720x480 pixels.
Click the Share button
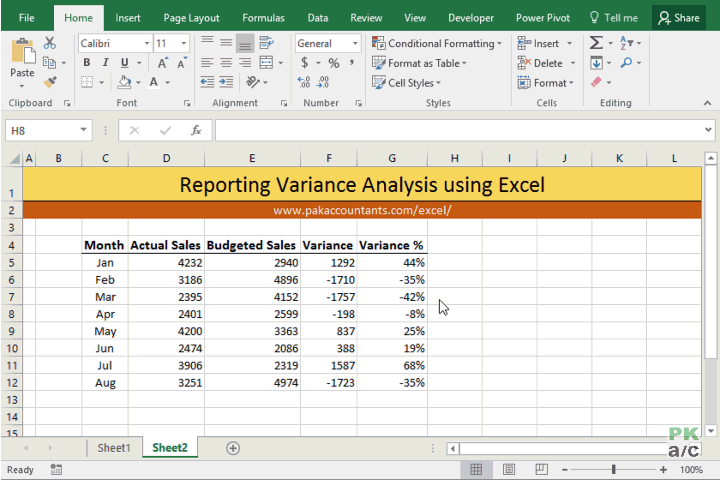point(679,18)
